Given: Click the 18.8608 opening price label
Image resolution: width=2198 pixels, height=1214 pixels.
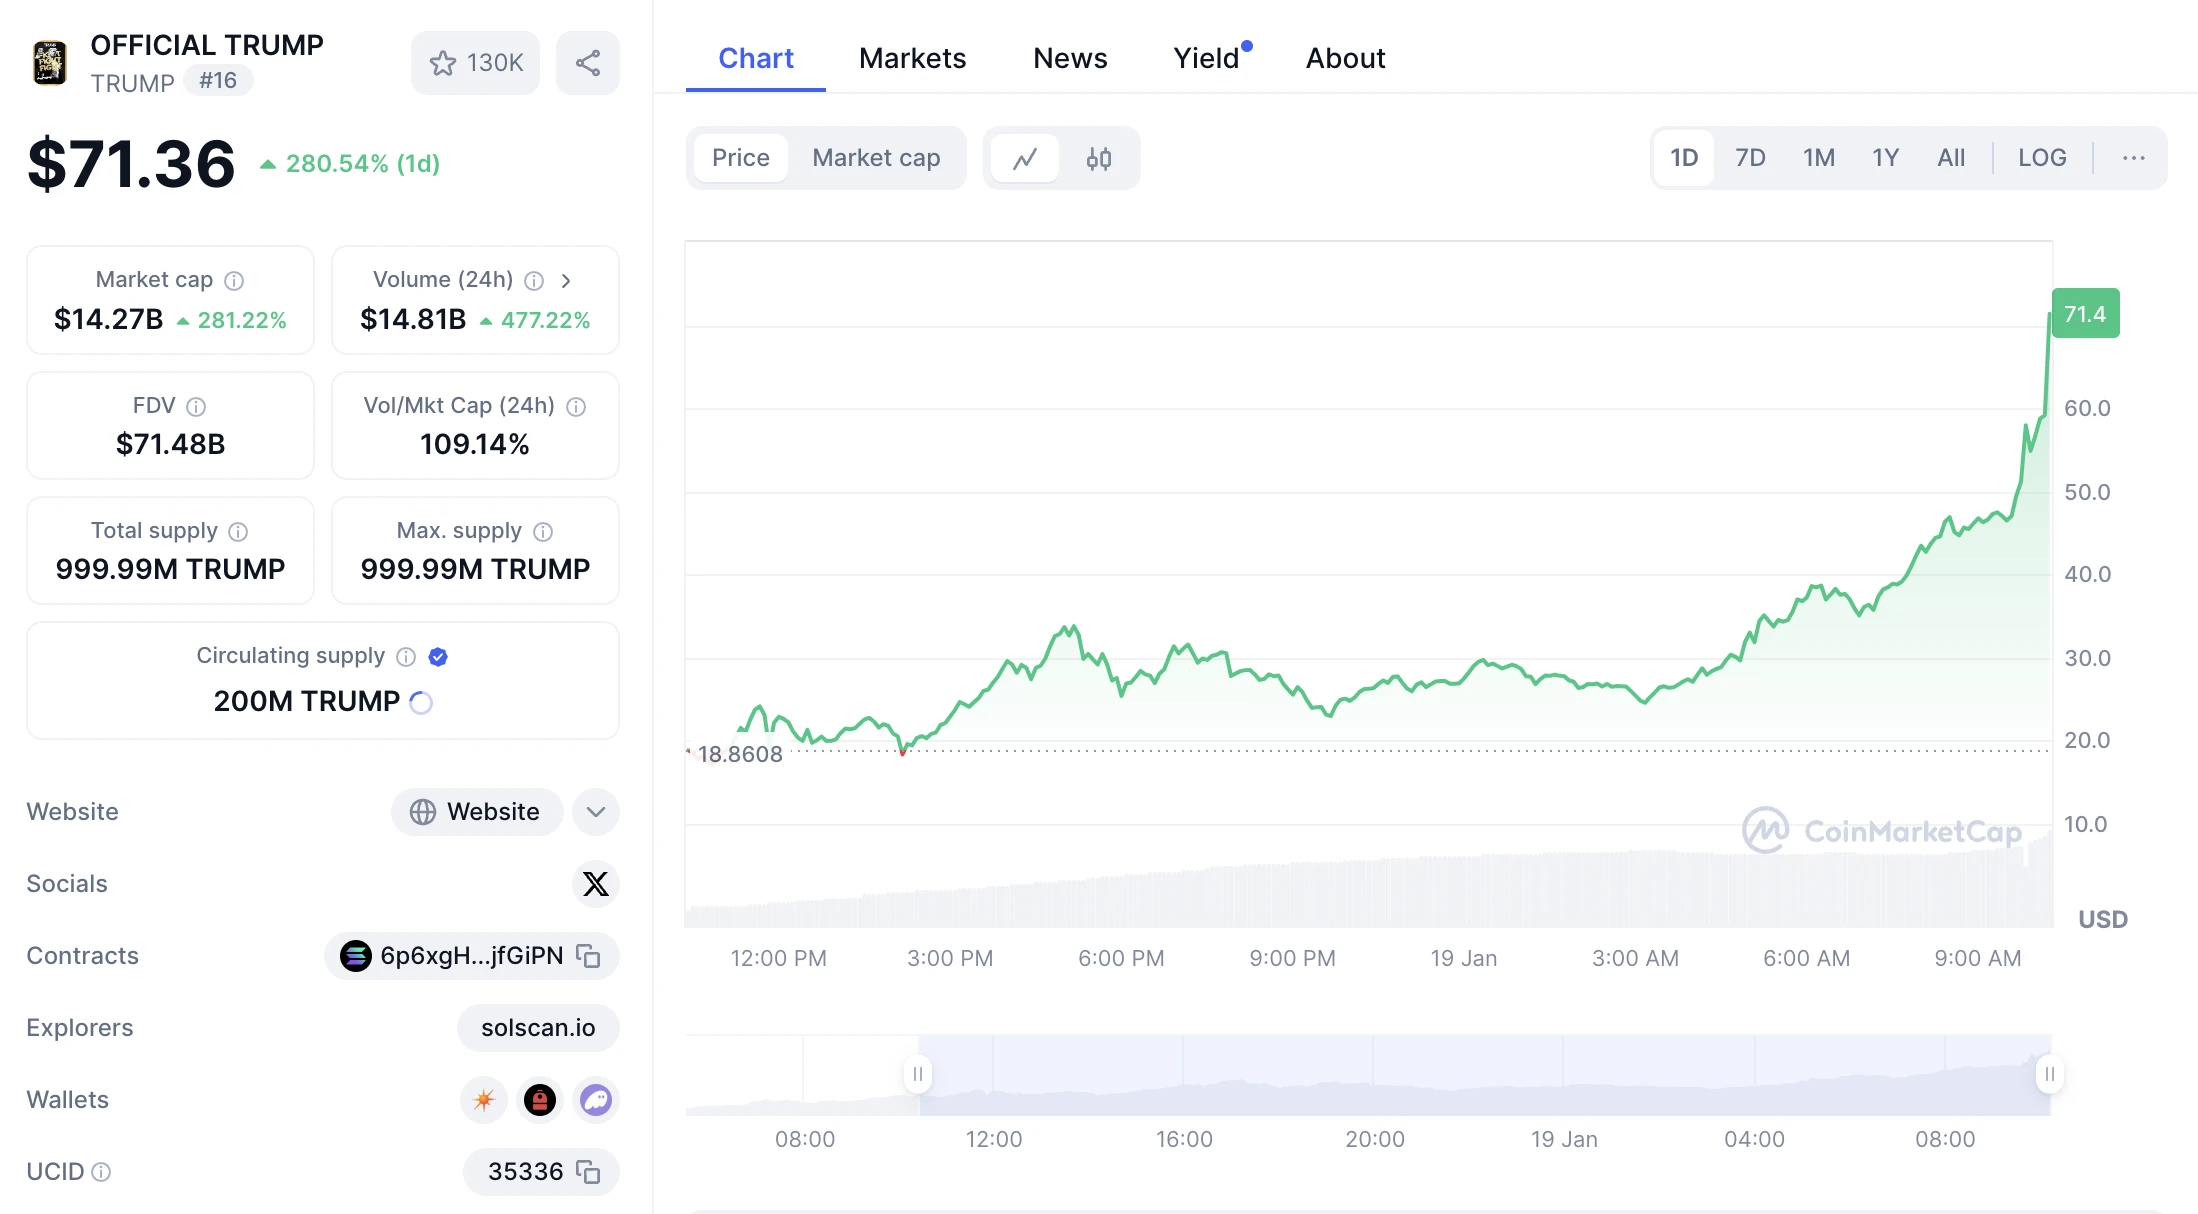Looking at the screenshot, I should click(740, 755).
